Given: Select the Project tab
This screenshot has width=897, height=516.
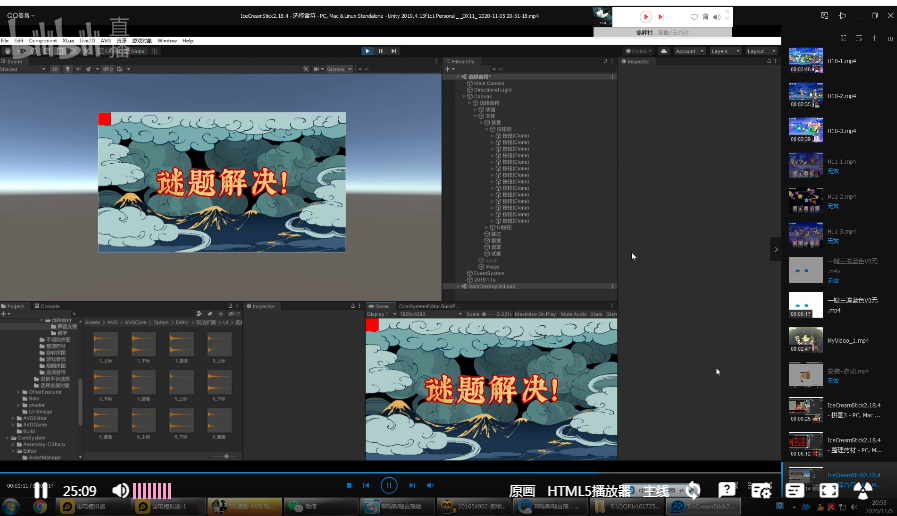Looking at the screenshot, I should click(x=13, y=306).
